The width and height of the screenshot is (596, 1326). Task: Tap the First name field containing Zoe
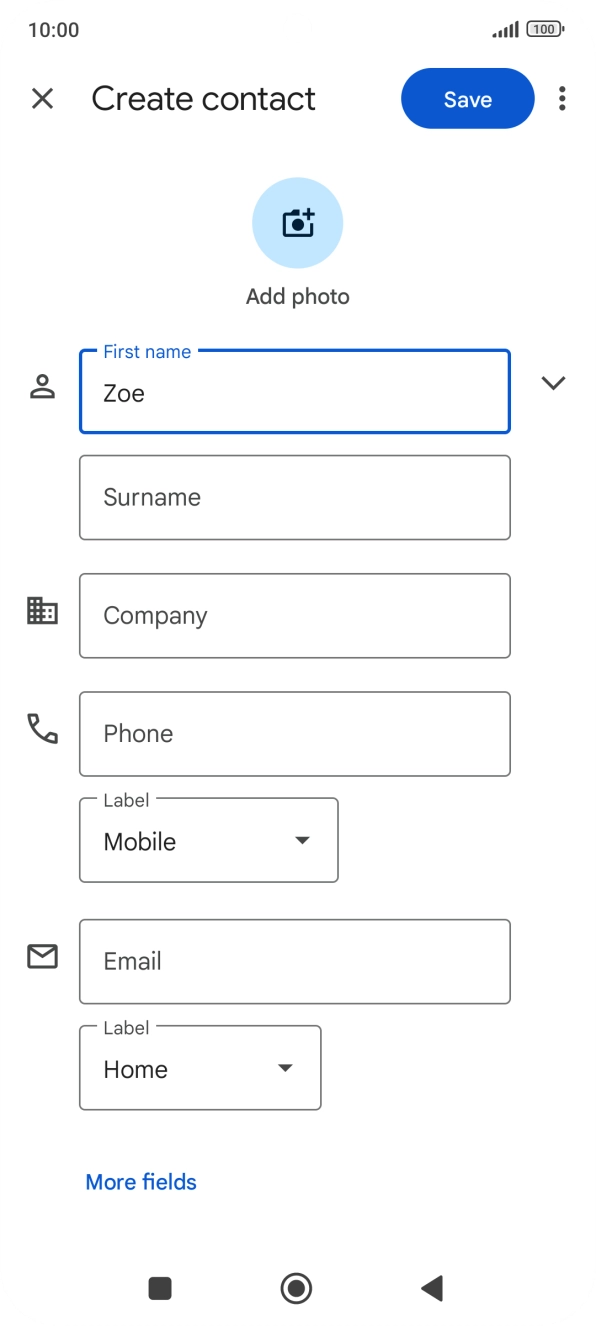coord(294,392)
